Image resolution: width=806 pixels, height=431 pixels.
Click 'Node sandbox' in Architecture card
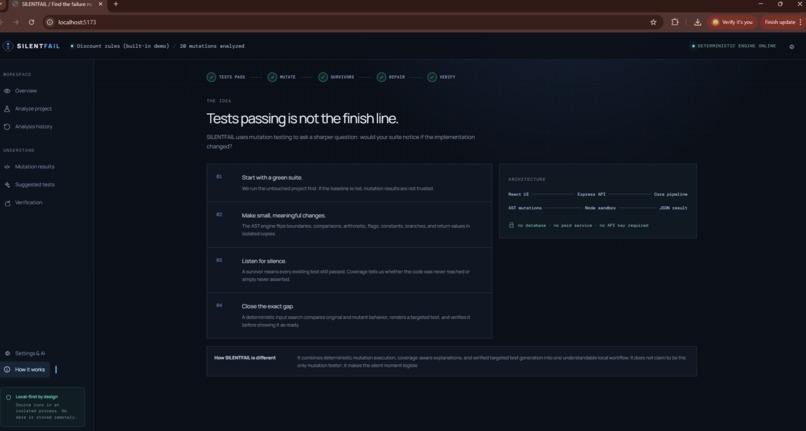[600, 208]
